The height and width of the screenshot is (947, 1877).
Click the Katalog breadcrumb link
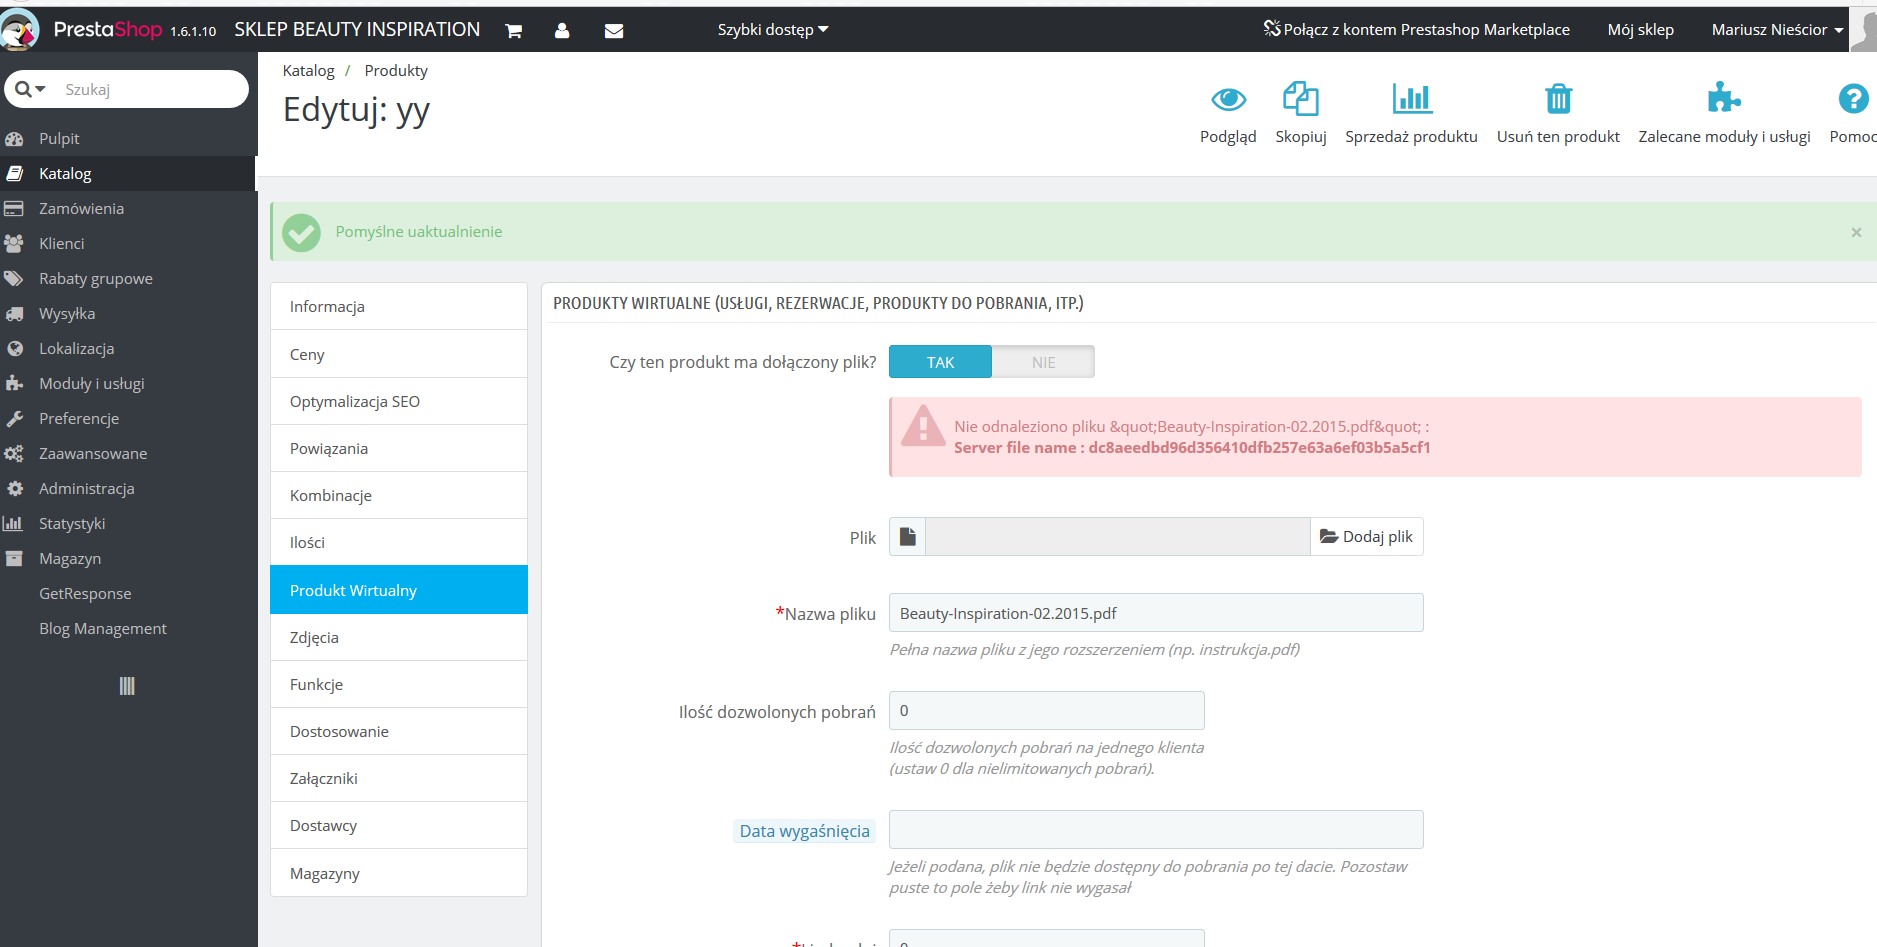[x=309, y=71]
